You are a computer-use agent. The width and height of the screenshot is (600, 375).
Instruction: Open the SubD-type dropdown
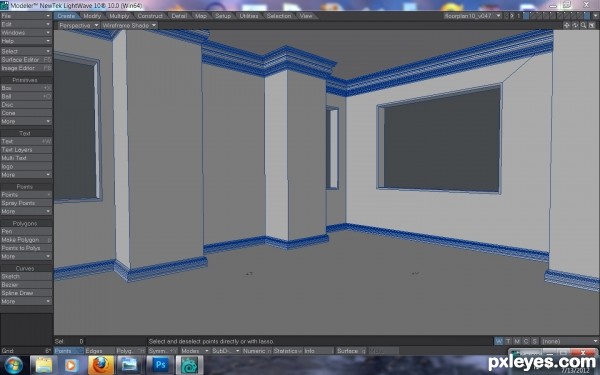226,351
